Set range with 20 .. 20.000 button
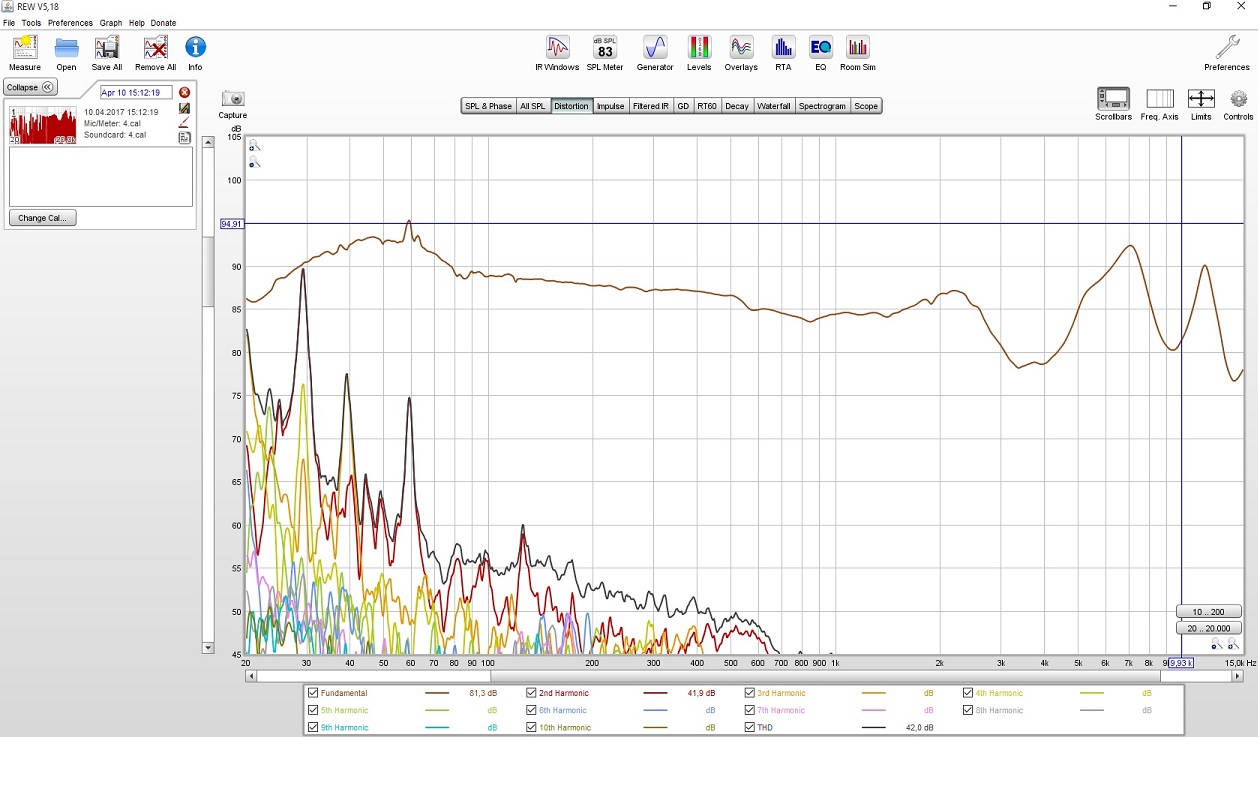The width and height of the screenshot is (1260, 788). pyautogui.click(x=1209, y=628)
